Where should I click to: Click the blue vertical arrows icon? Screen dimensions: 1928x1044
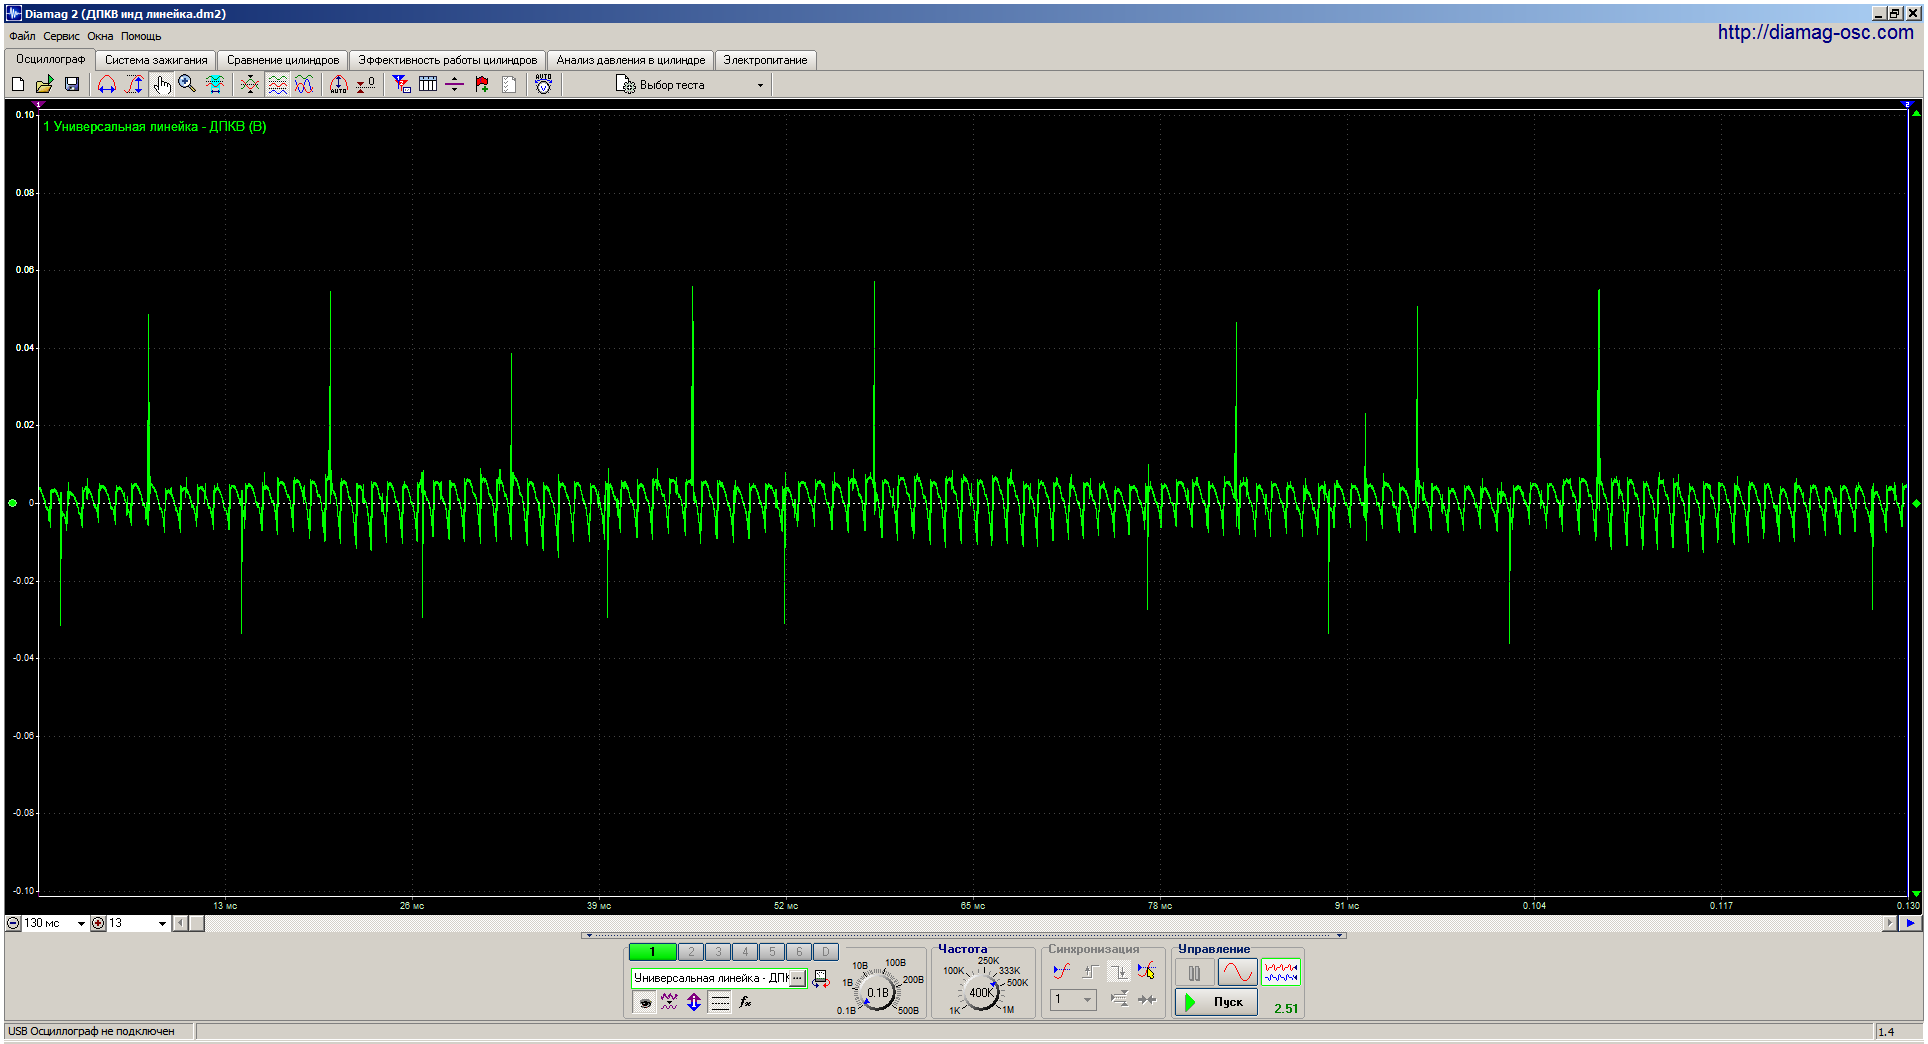click(x=694, y=1002)
